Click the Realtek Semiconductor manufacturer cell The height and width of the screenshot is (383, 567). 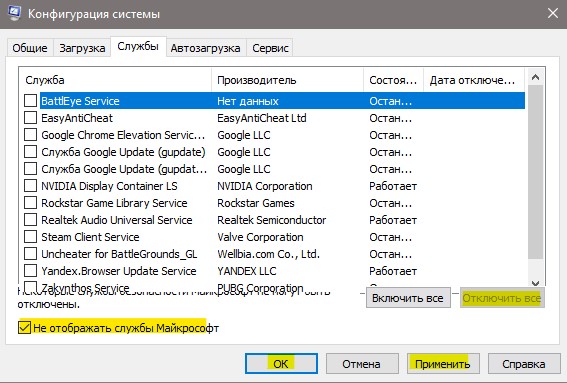tap(272, 220)
